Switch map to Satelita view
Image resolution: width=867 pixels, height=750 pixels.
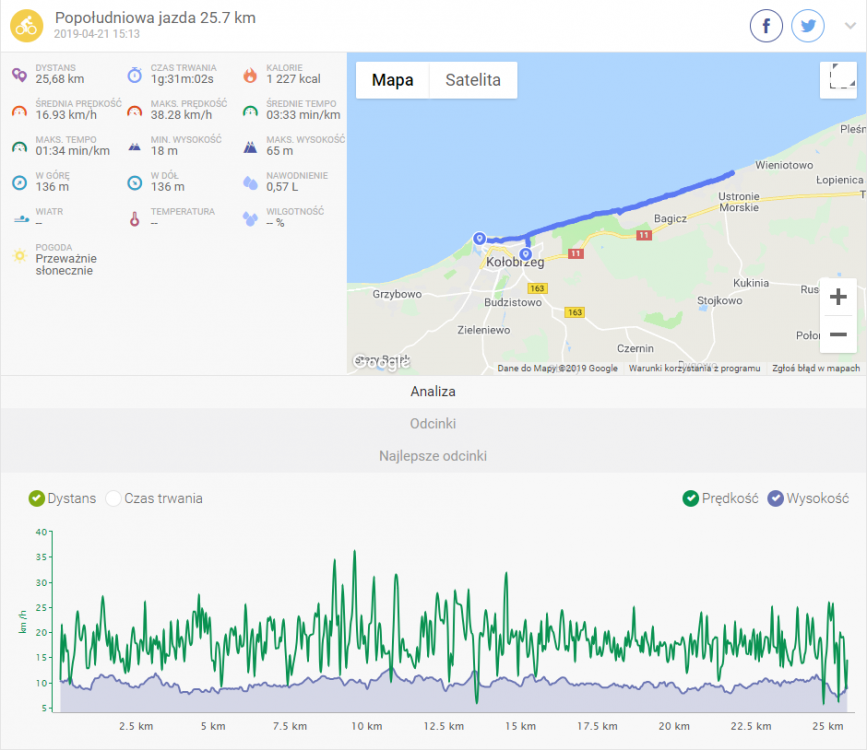tap(473, 80)
